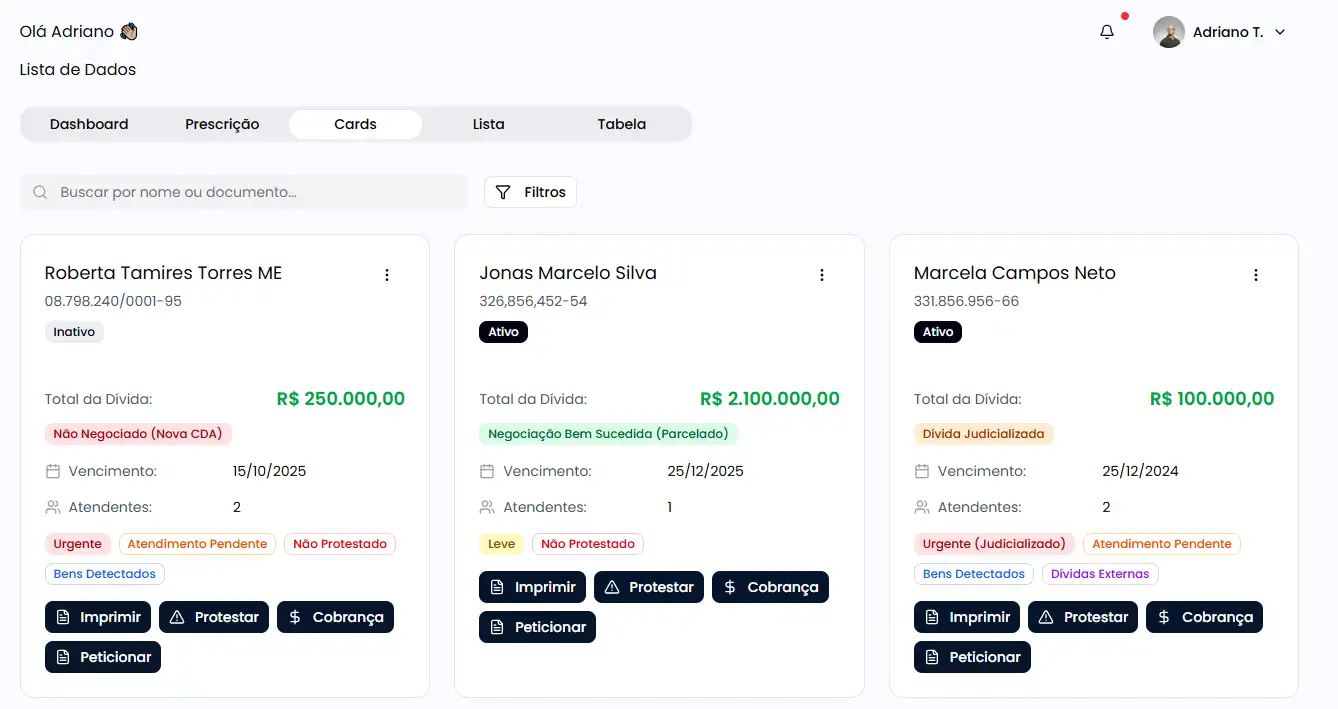The height and width of the screenshot is (709, 1338).
Task: Click the magnifier search icon
Action: pyautogui.click(x=40, y=192)
